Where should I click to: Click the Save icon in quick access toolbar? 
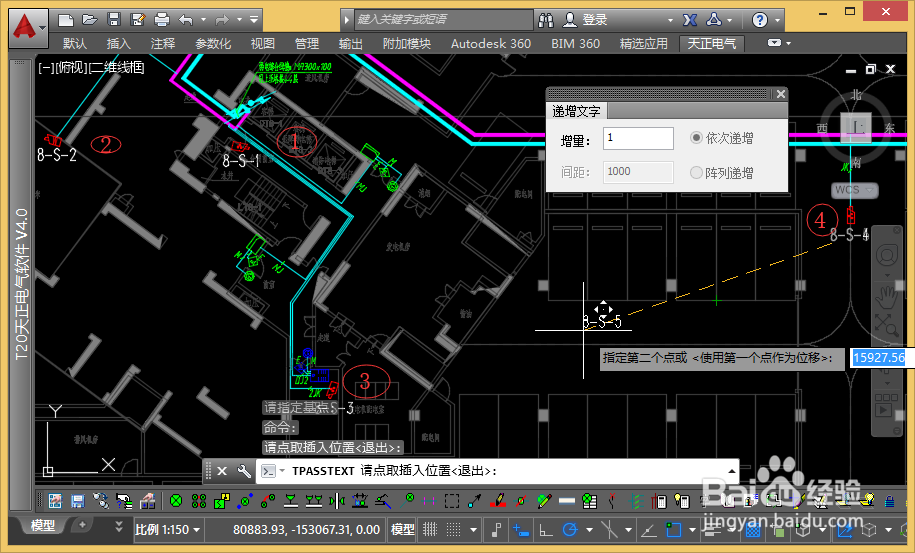click(114, 20)
